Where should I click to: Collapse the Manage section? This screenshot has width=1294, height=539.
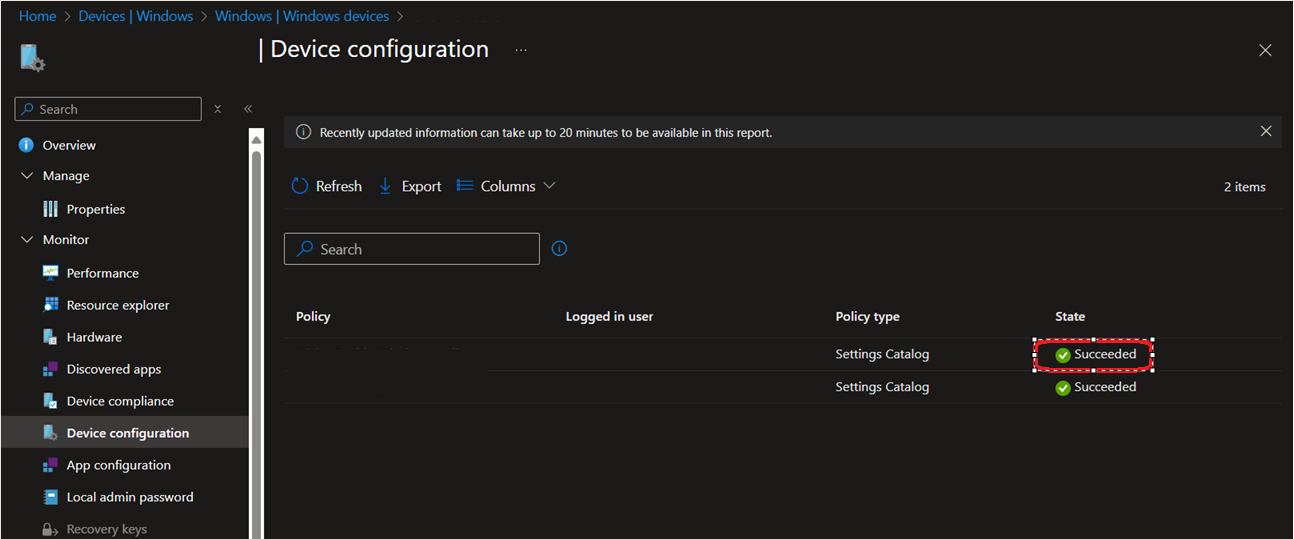[27, 176]
